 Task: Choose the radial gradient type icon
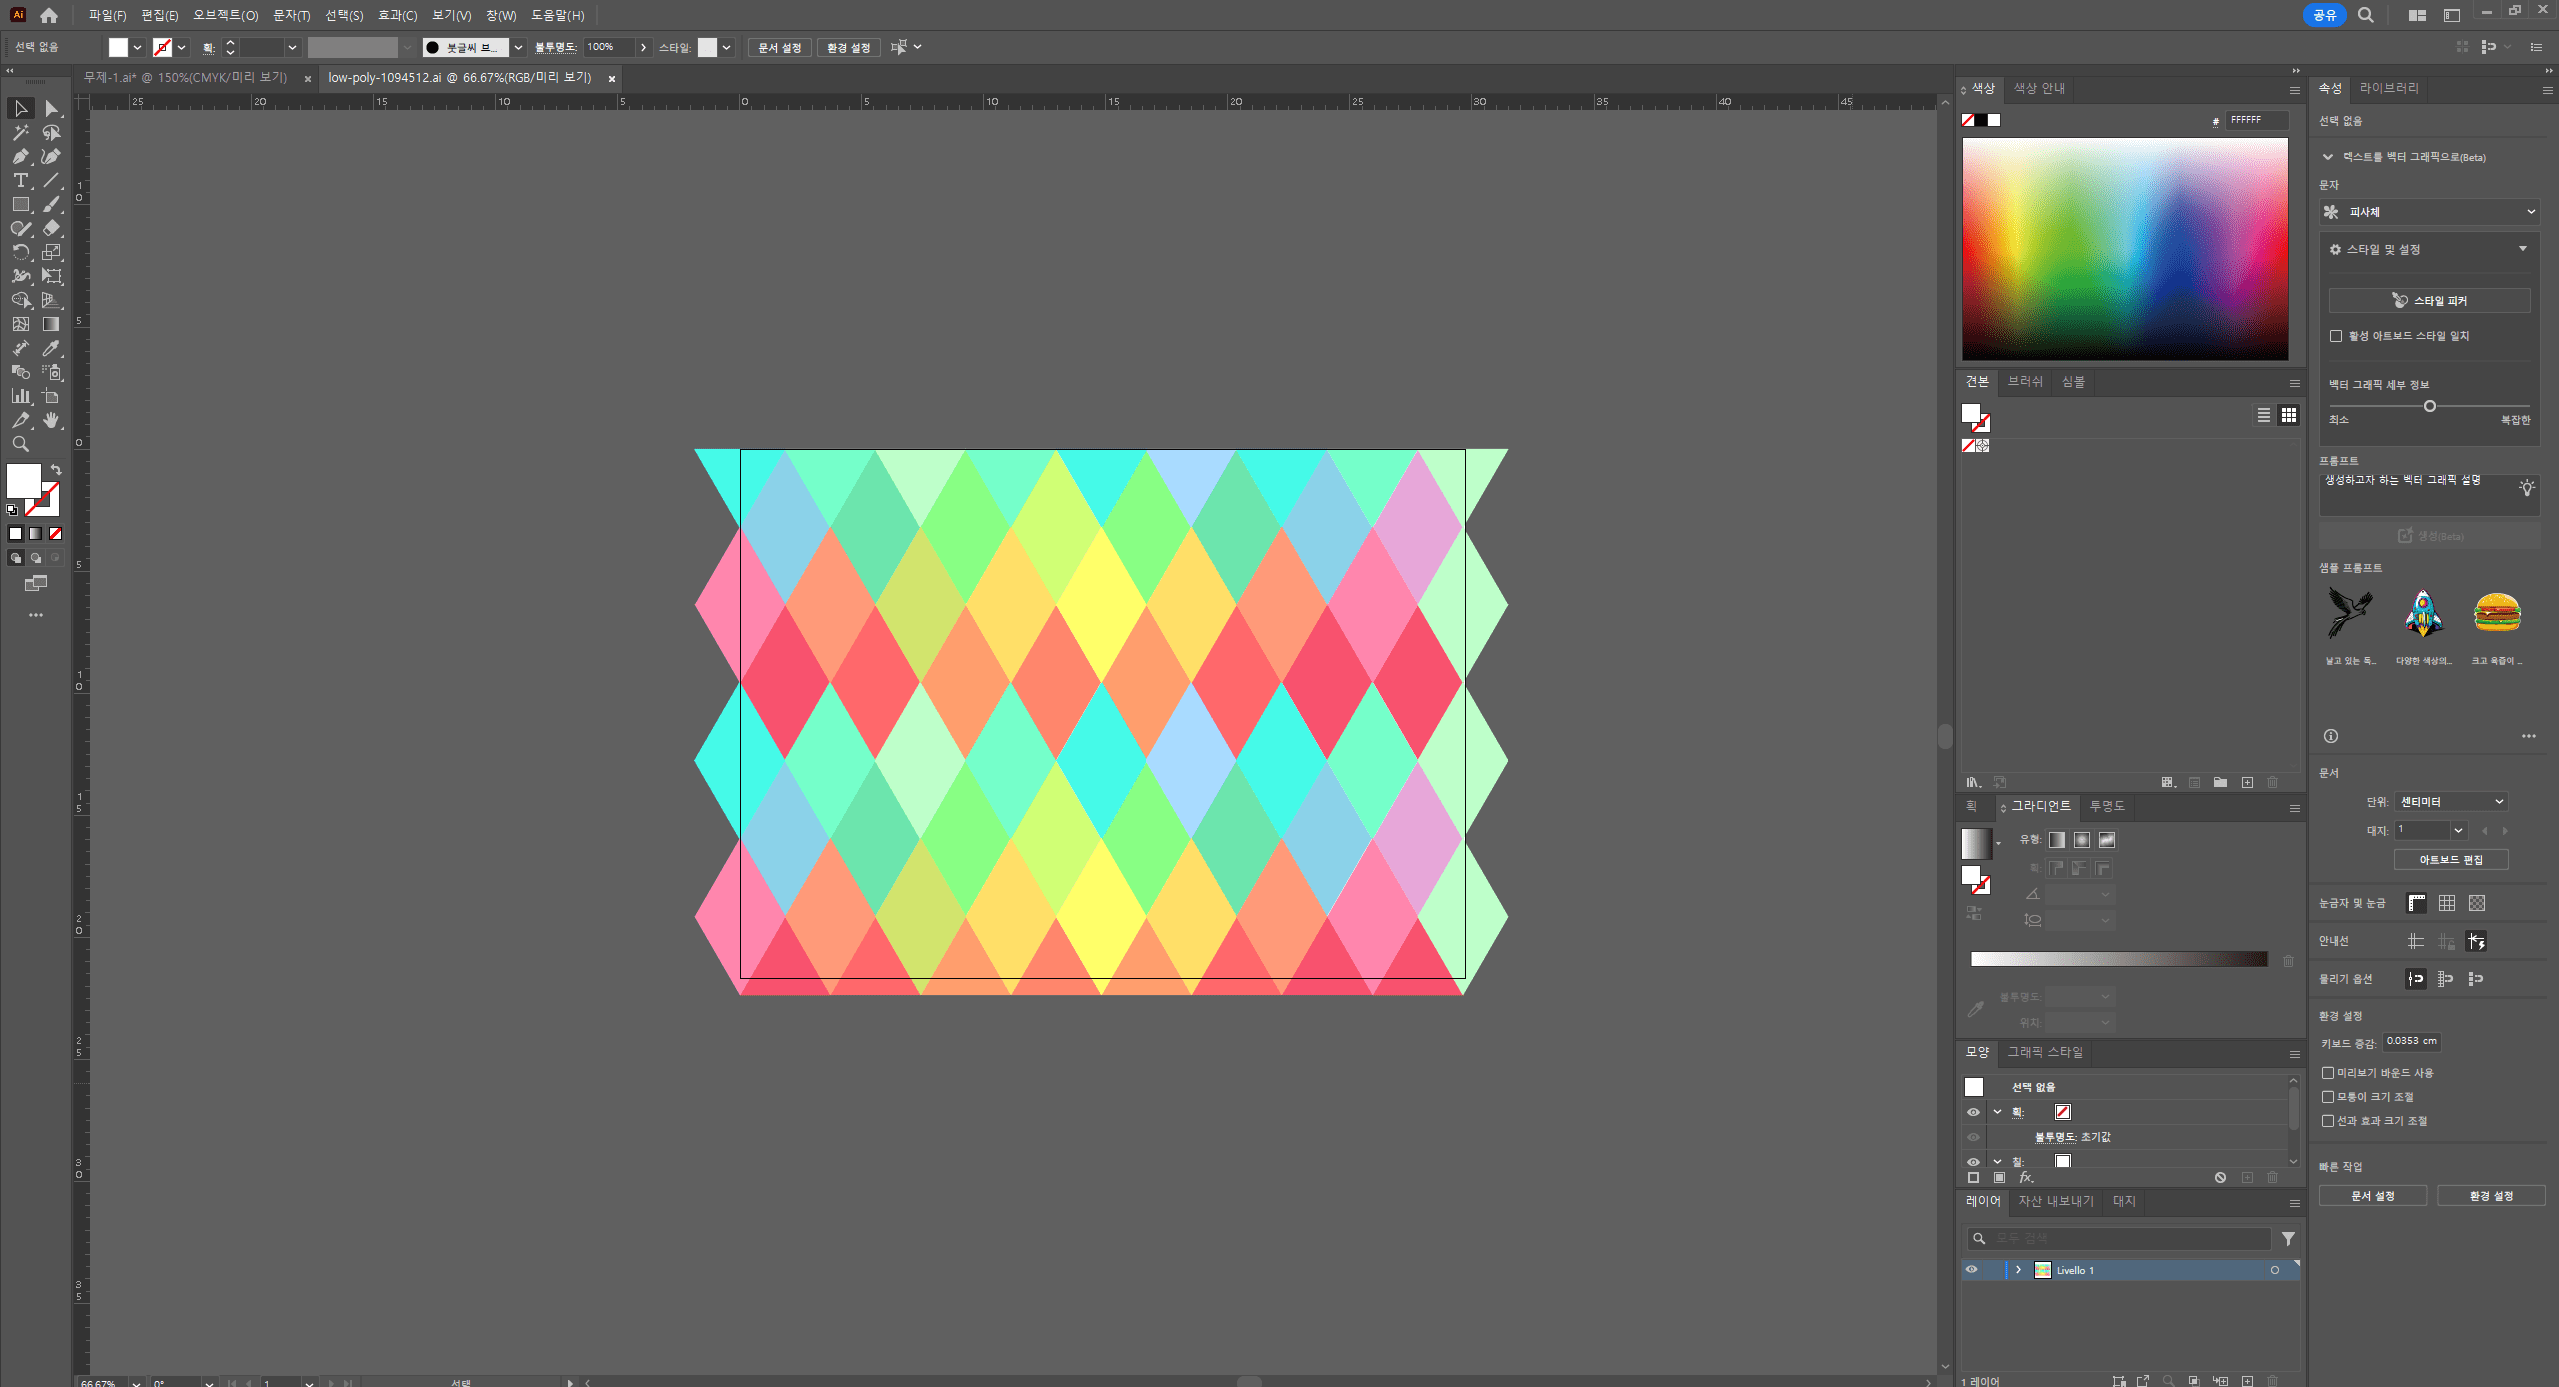click(2081, 840)
